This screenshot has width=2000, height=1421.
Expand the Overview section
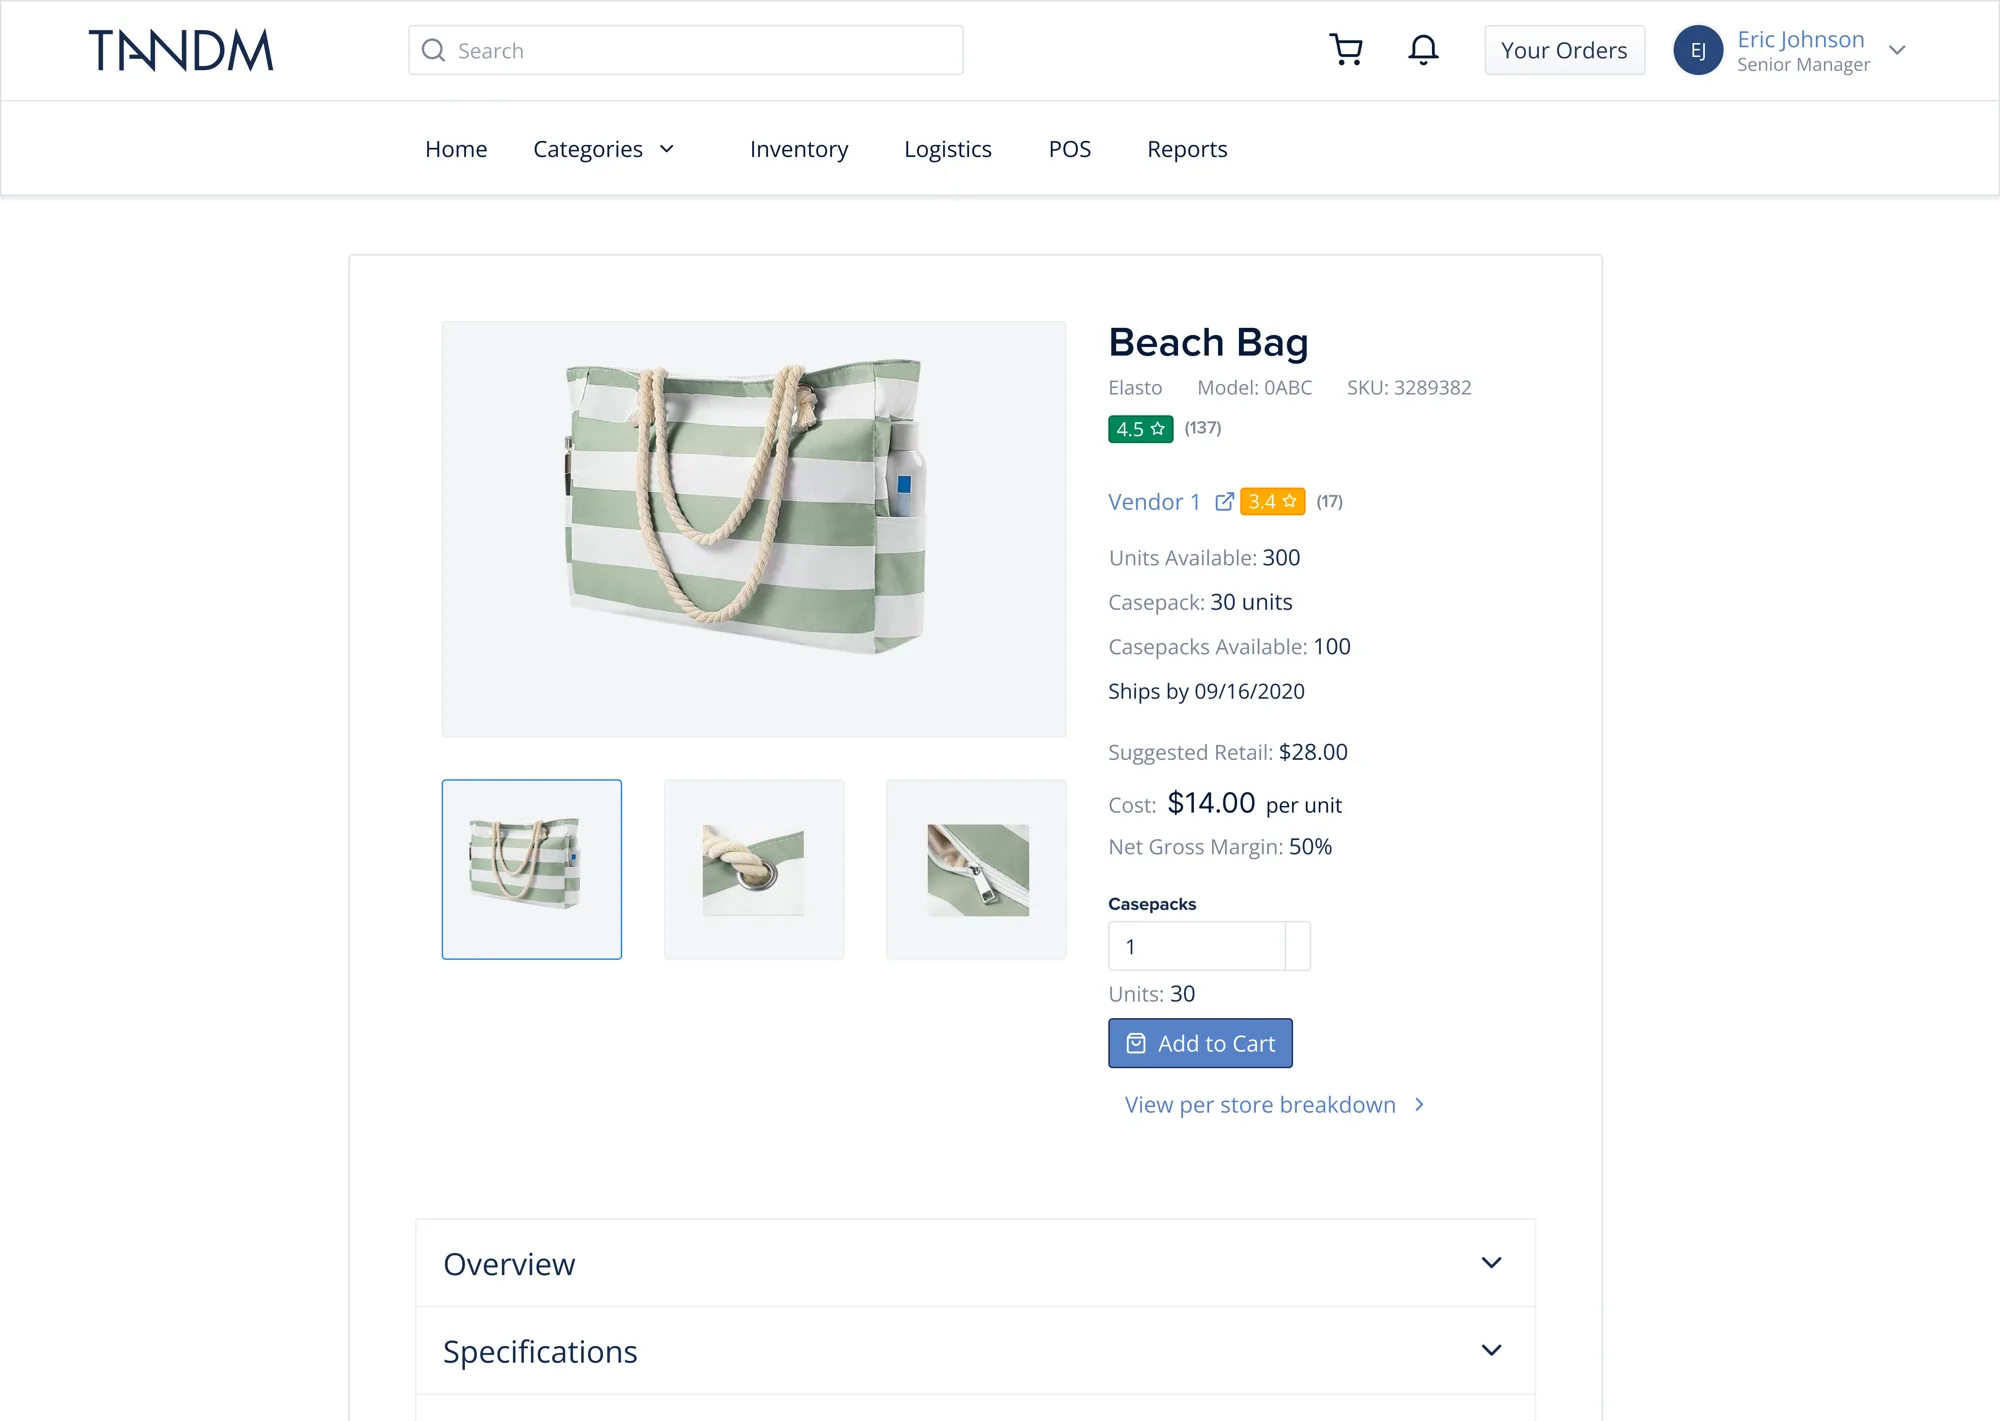click(x=975, y=1263)
